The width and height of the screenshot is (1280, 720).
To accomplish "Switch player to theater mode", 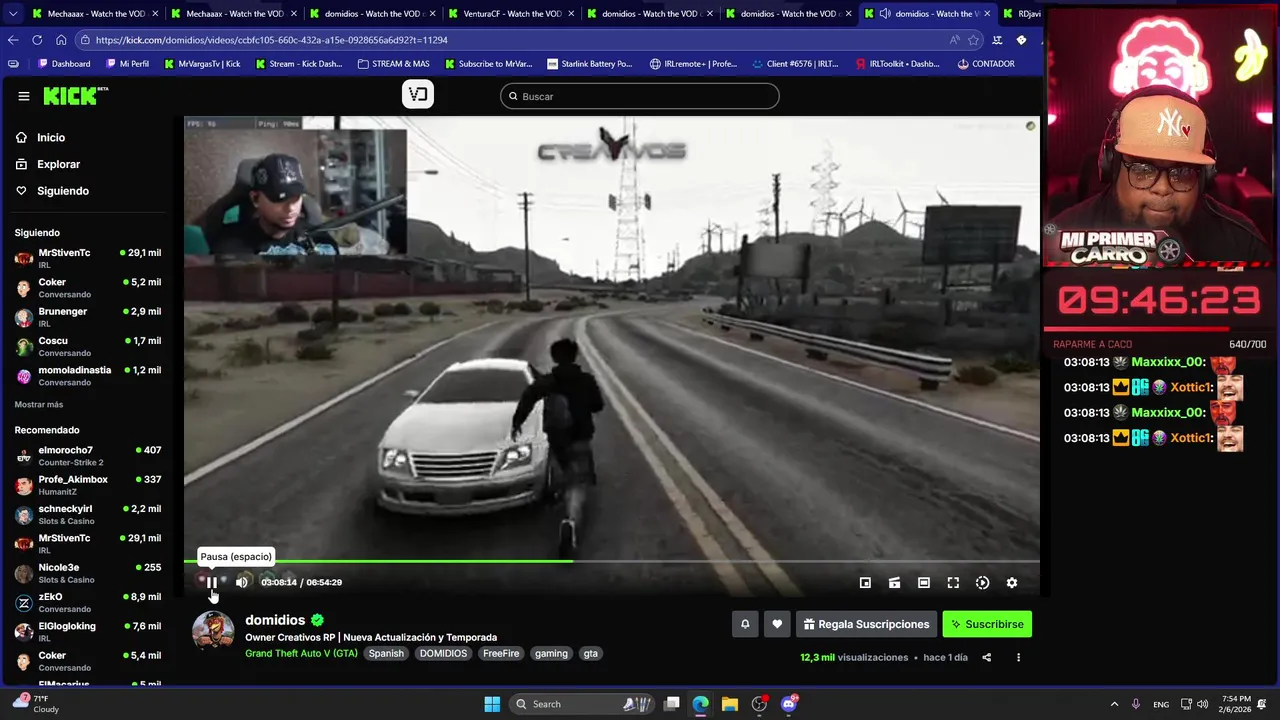I will pyautogui.click(x=924, y=583).
